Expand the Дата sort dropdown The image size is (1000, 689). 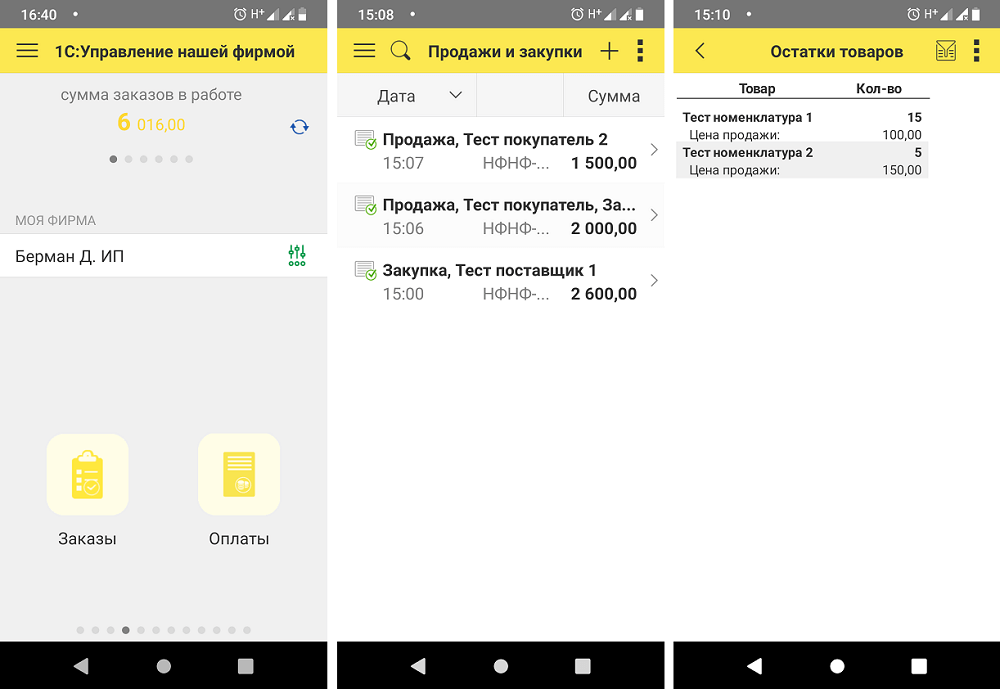click(x=455, y=95)
